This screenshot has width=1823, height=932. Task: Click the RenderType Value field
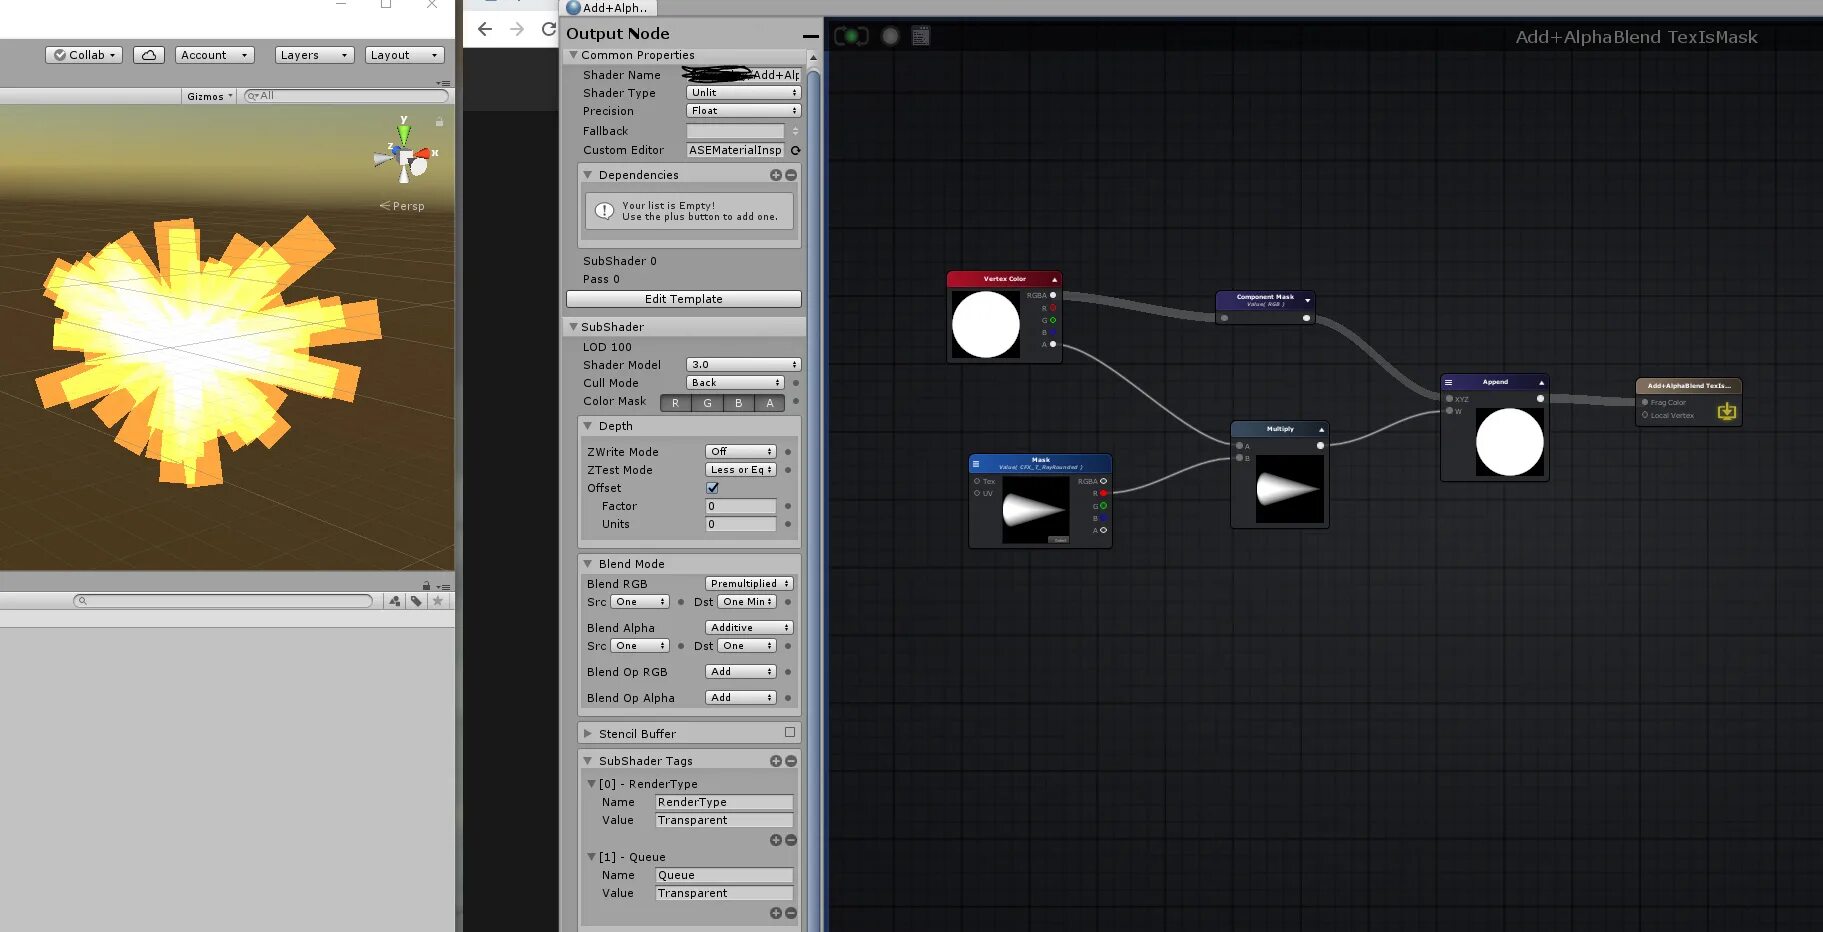pos(724,820)
